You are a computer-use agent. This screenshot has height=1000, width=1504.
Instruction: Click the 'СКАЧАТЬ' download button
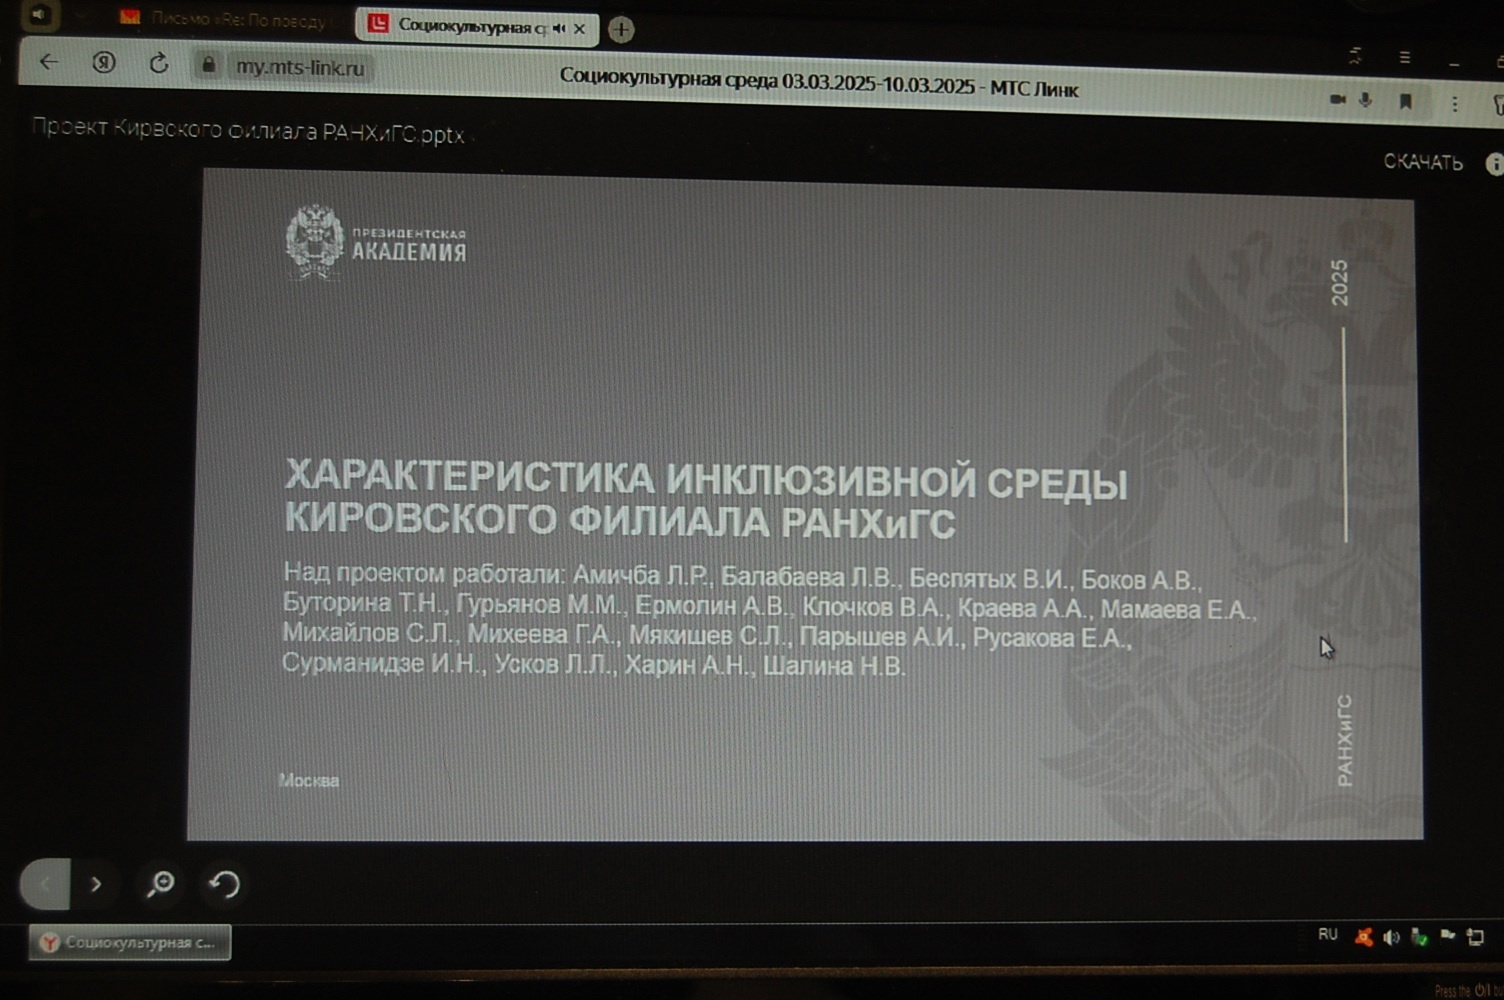pos(1423,162)
